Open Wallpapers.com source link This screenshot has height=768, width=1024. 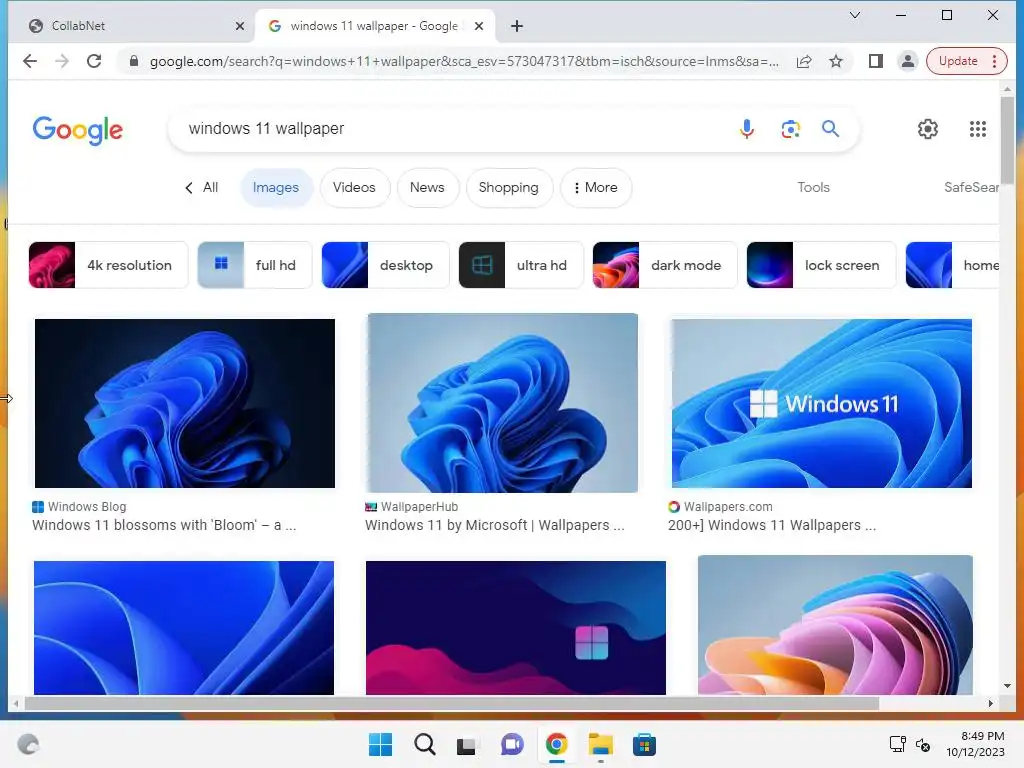720,507
